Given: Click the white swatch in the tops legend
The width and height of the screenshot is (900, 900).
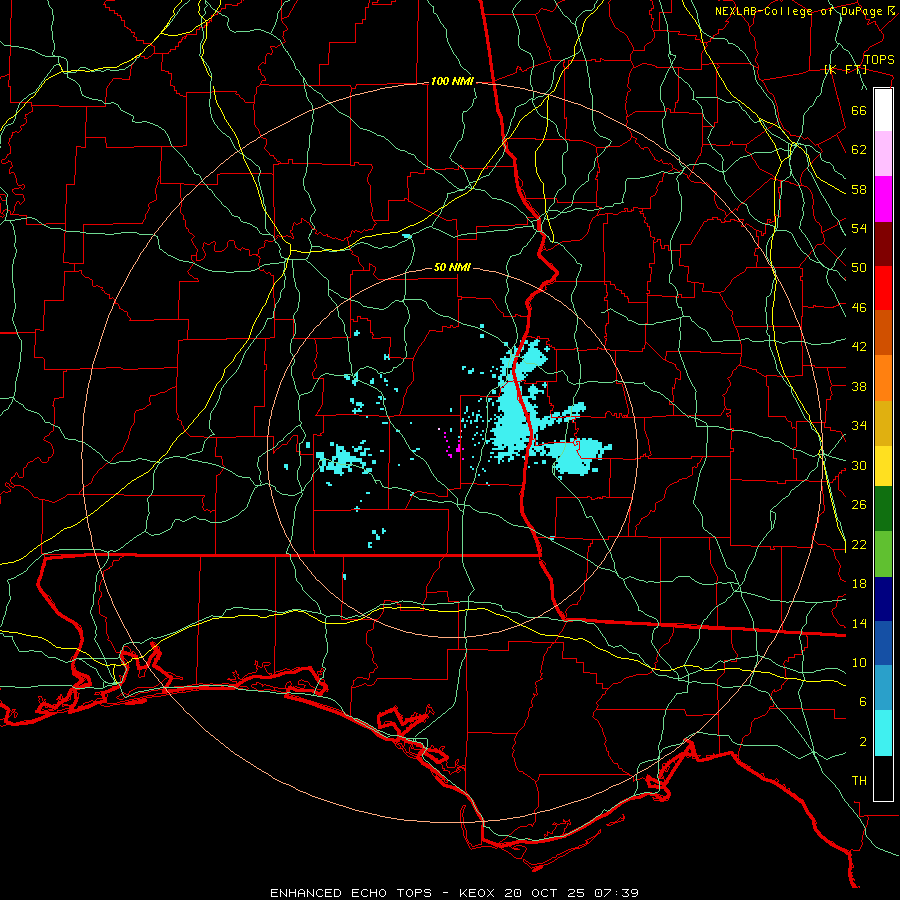Looking at the screenshot, I should 883,110.
